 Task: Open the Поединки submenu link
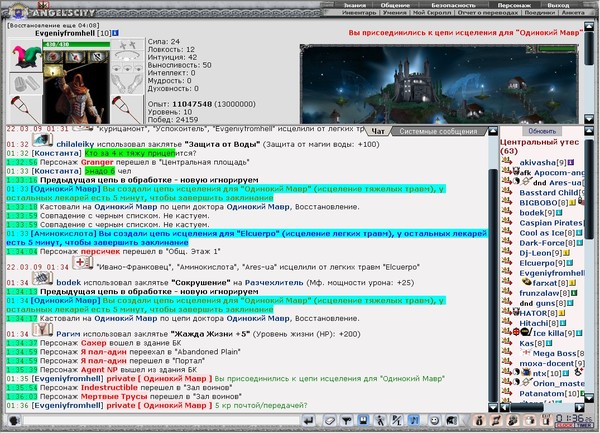pyautogui.click(x=539, y=12)
